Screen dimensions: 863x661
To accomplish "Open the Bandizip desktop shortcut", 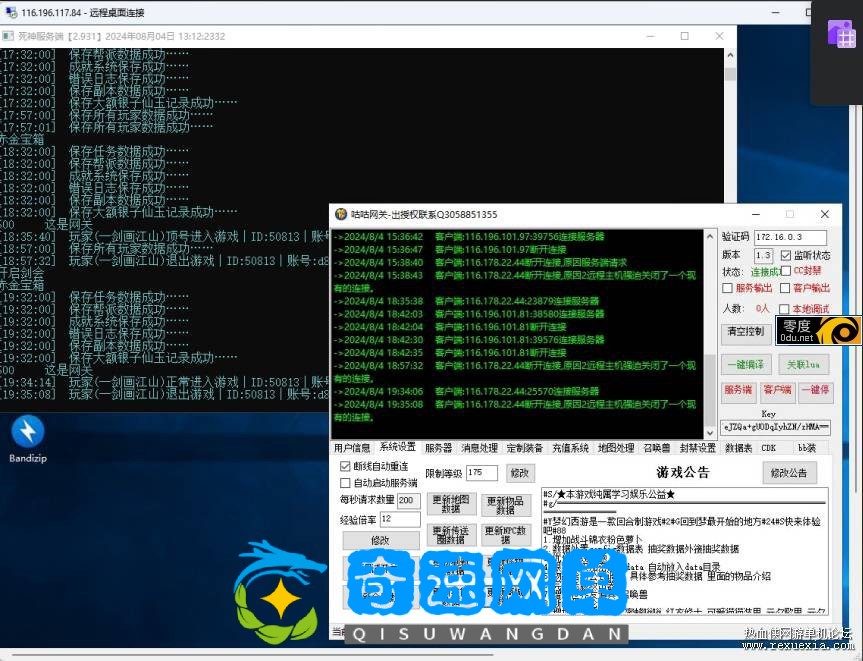I will (x=27, y=433).
